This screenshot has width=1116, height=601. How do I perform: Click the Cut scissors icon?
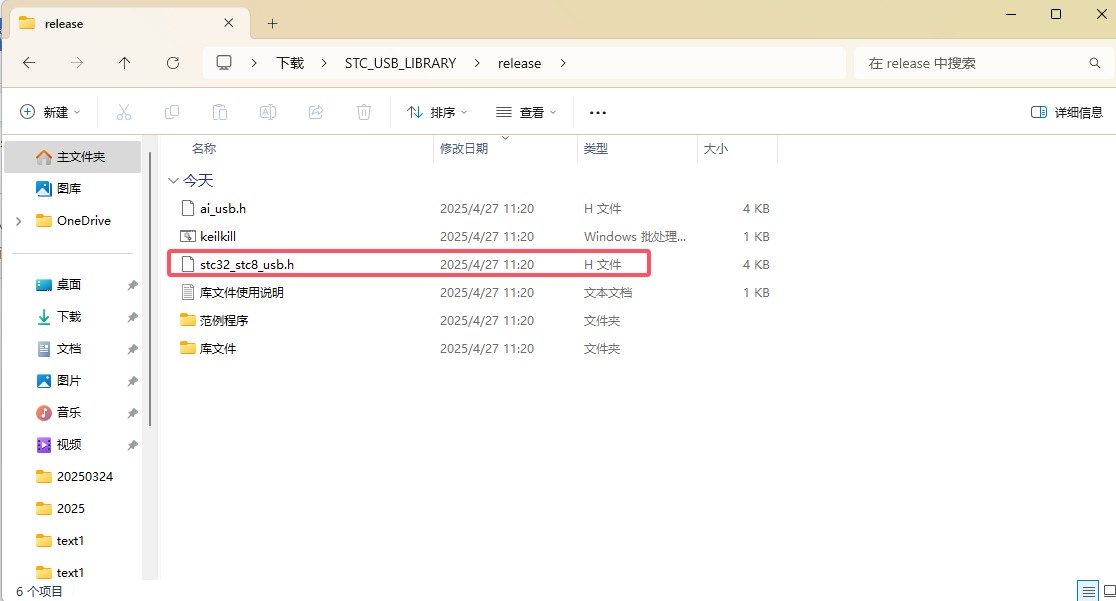click(124, 112)
